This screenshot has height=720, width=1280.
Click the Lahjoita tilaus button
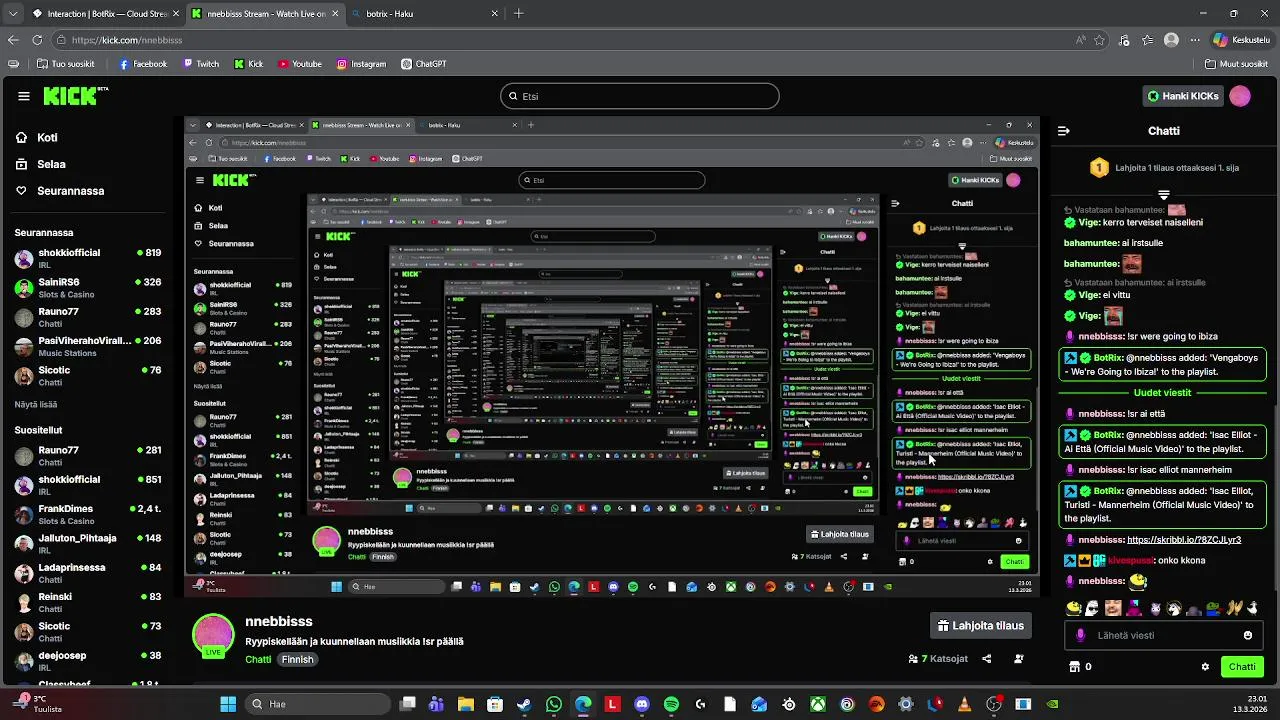pyautogui.click(x=980, y=626)
